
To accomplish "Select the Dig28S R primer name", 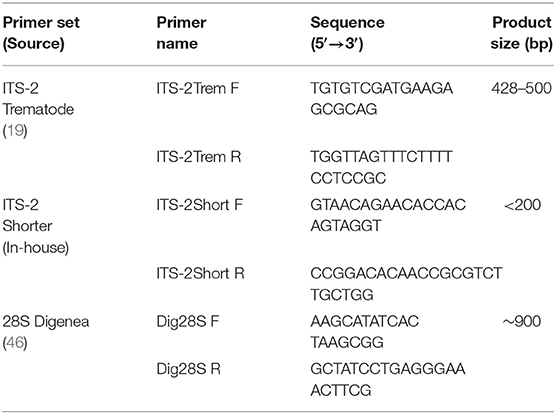I will tap(189, 369).
